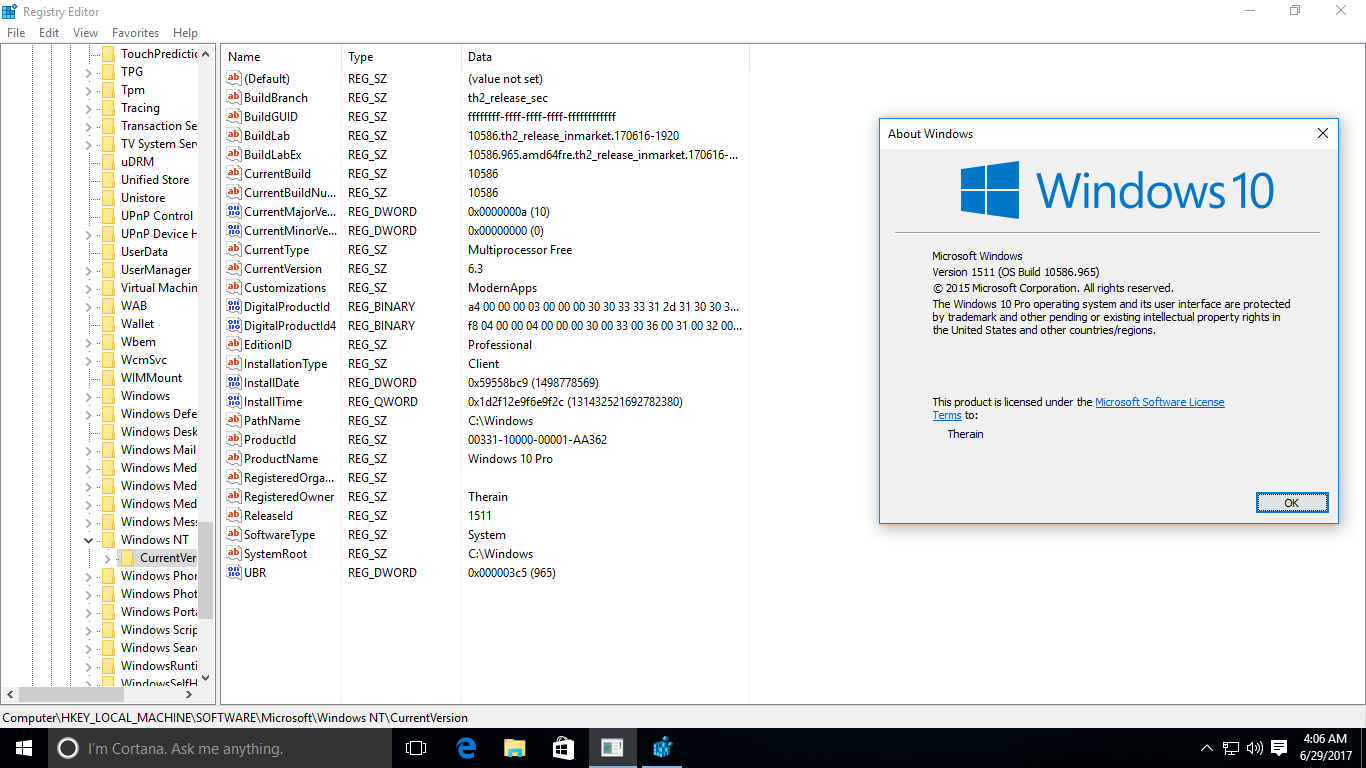Click the open folder icon of the CurrentVersion key
Image resolution: width=1366 pixels, height=768 pixels.
[127, 558]
